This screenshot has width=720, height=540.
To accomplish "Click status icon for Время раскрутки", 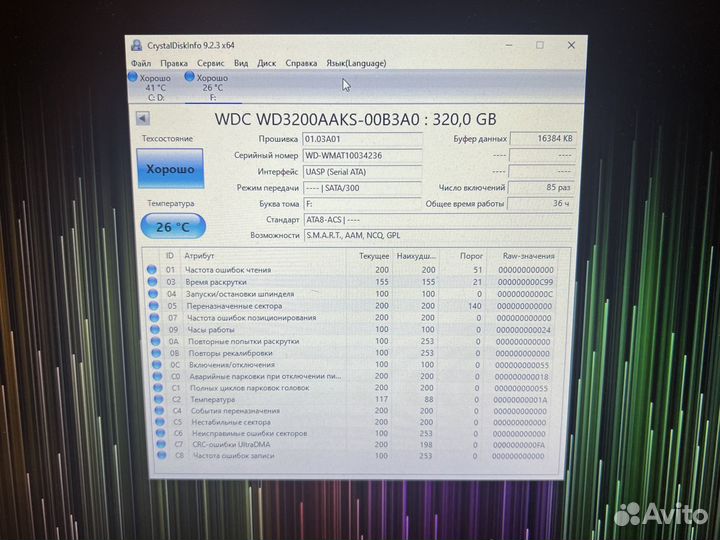I will [152, 281].
